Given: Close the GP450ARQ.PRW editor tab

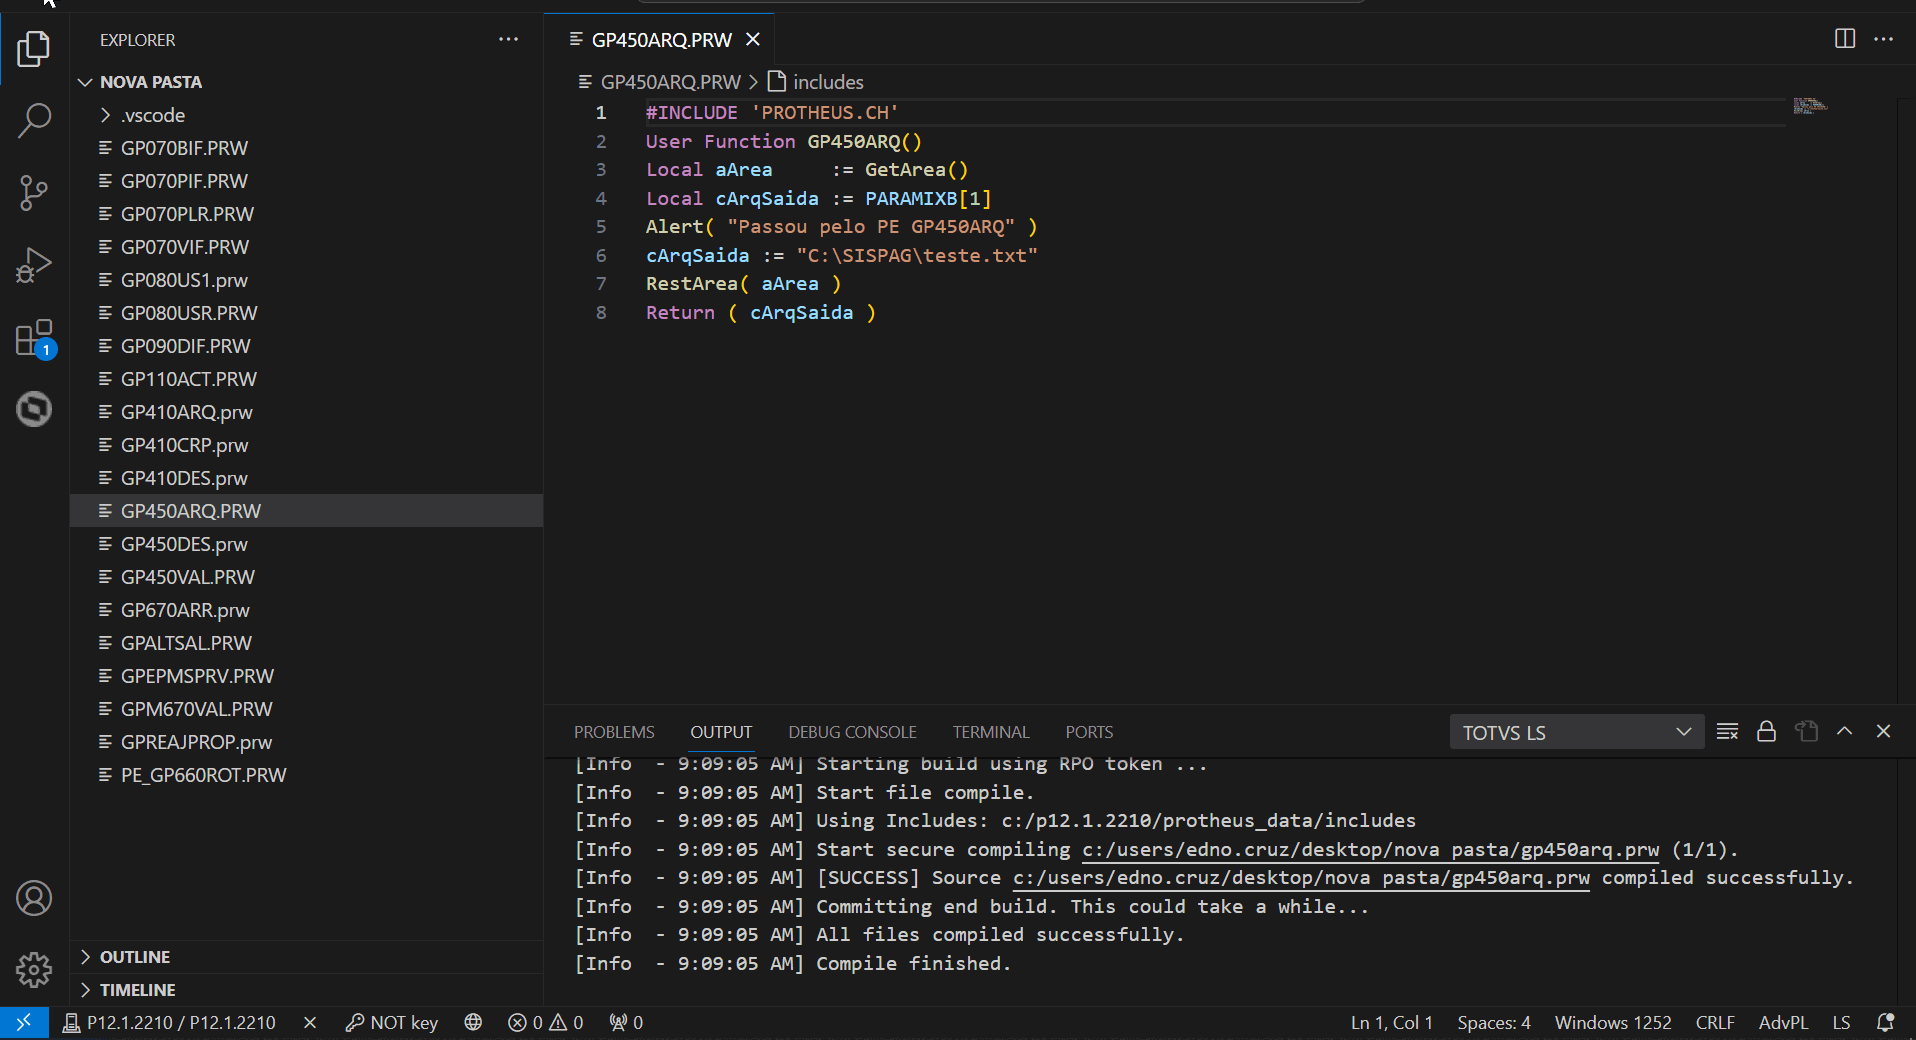Looking at the screenshot, I should 753,39.
